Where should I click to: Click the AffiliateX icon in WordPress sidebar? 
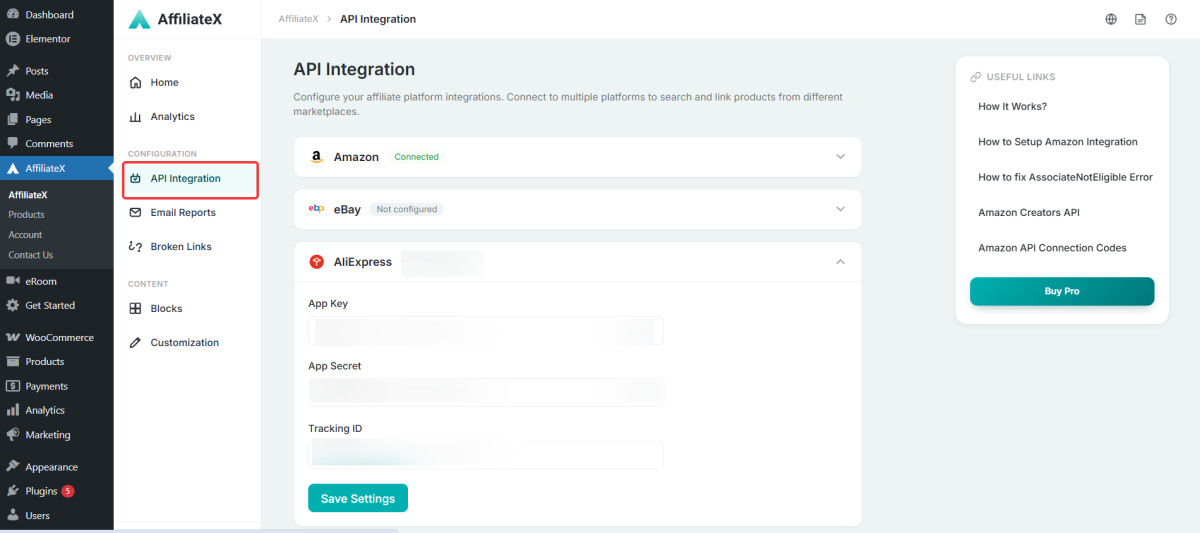pos(13,168)
